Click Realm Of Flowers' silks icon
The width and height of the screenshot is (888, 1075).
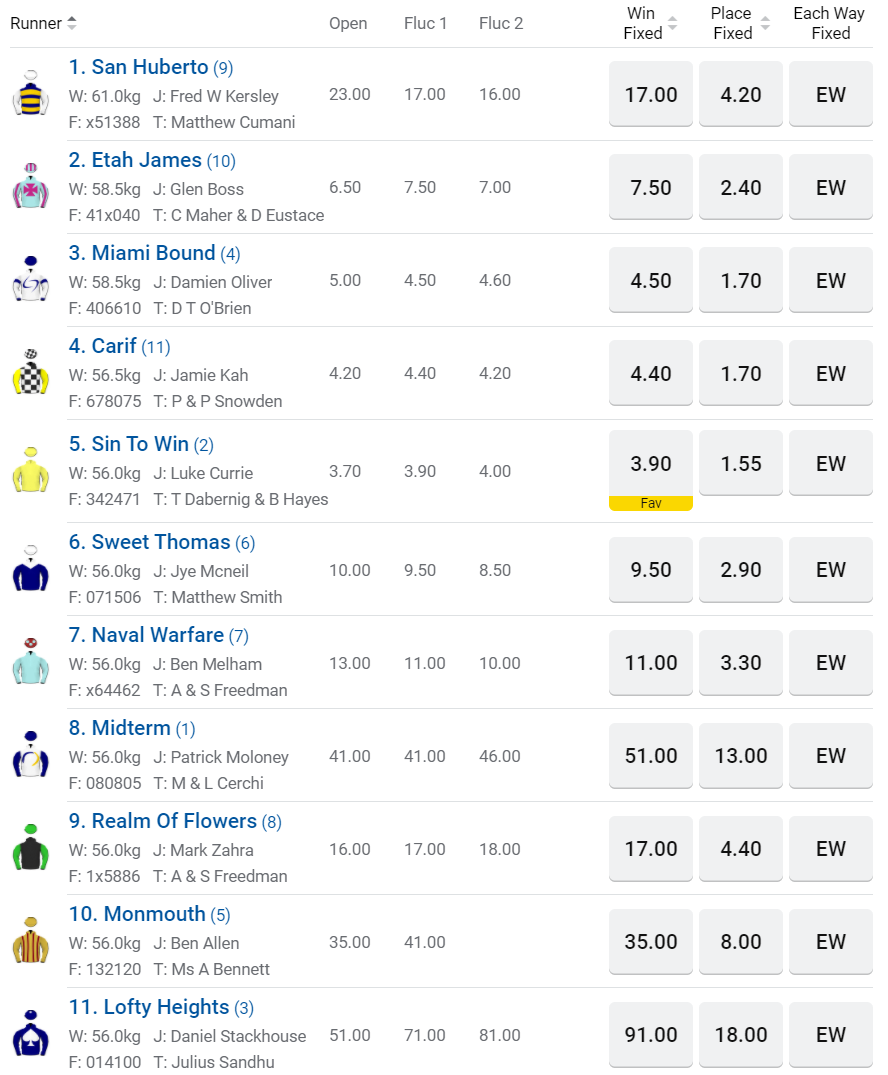tap(31, 848)
